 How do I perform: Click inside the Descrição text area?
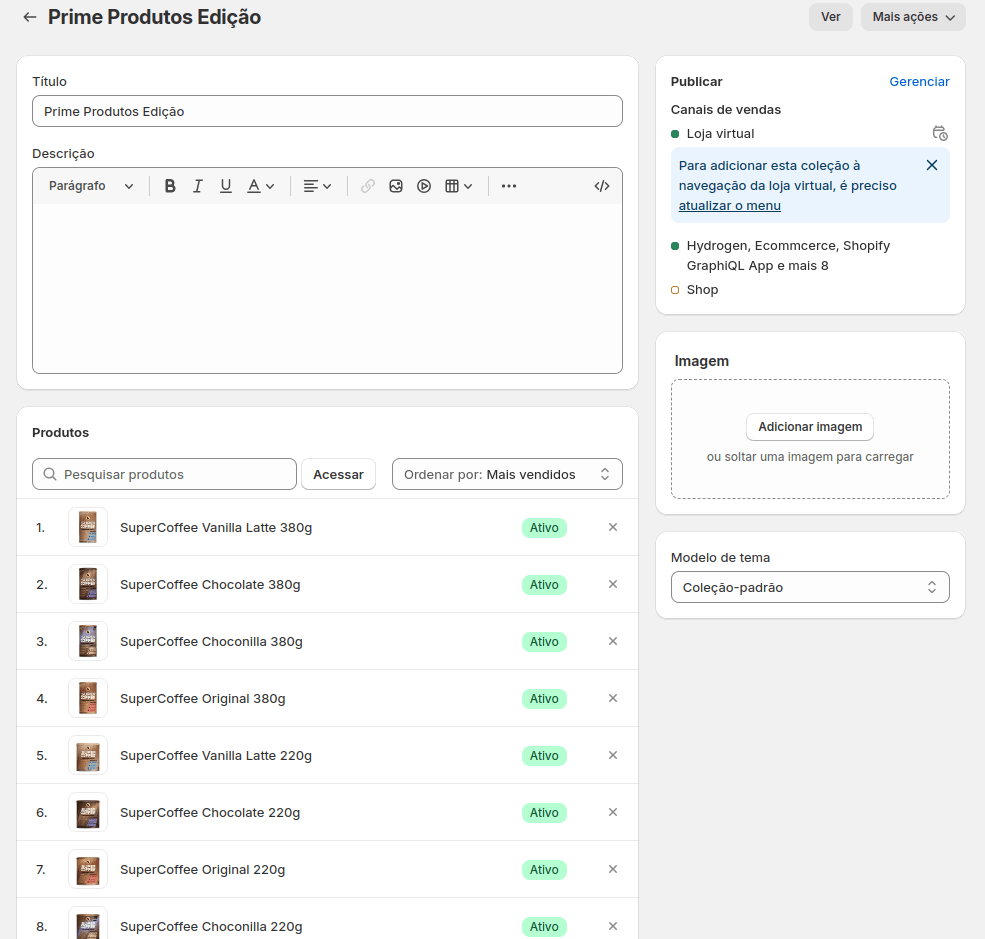(x=327, y=288)
